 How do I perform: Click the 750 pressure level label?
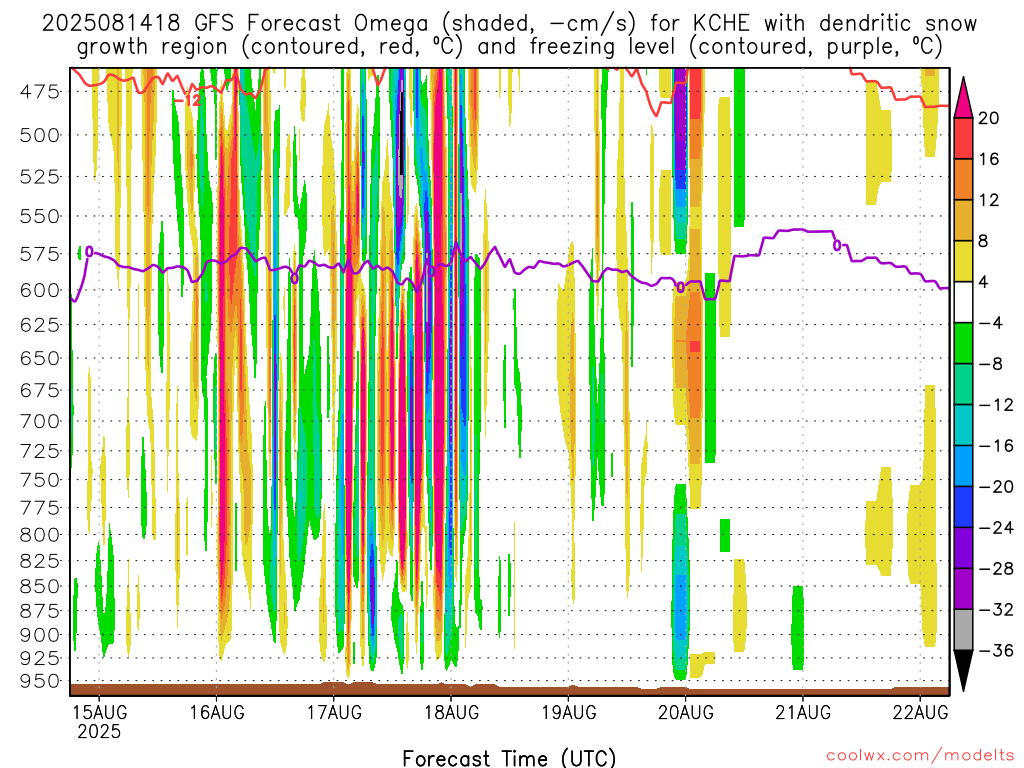coord(40,480)
